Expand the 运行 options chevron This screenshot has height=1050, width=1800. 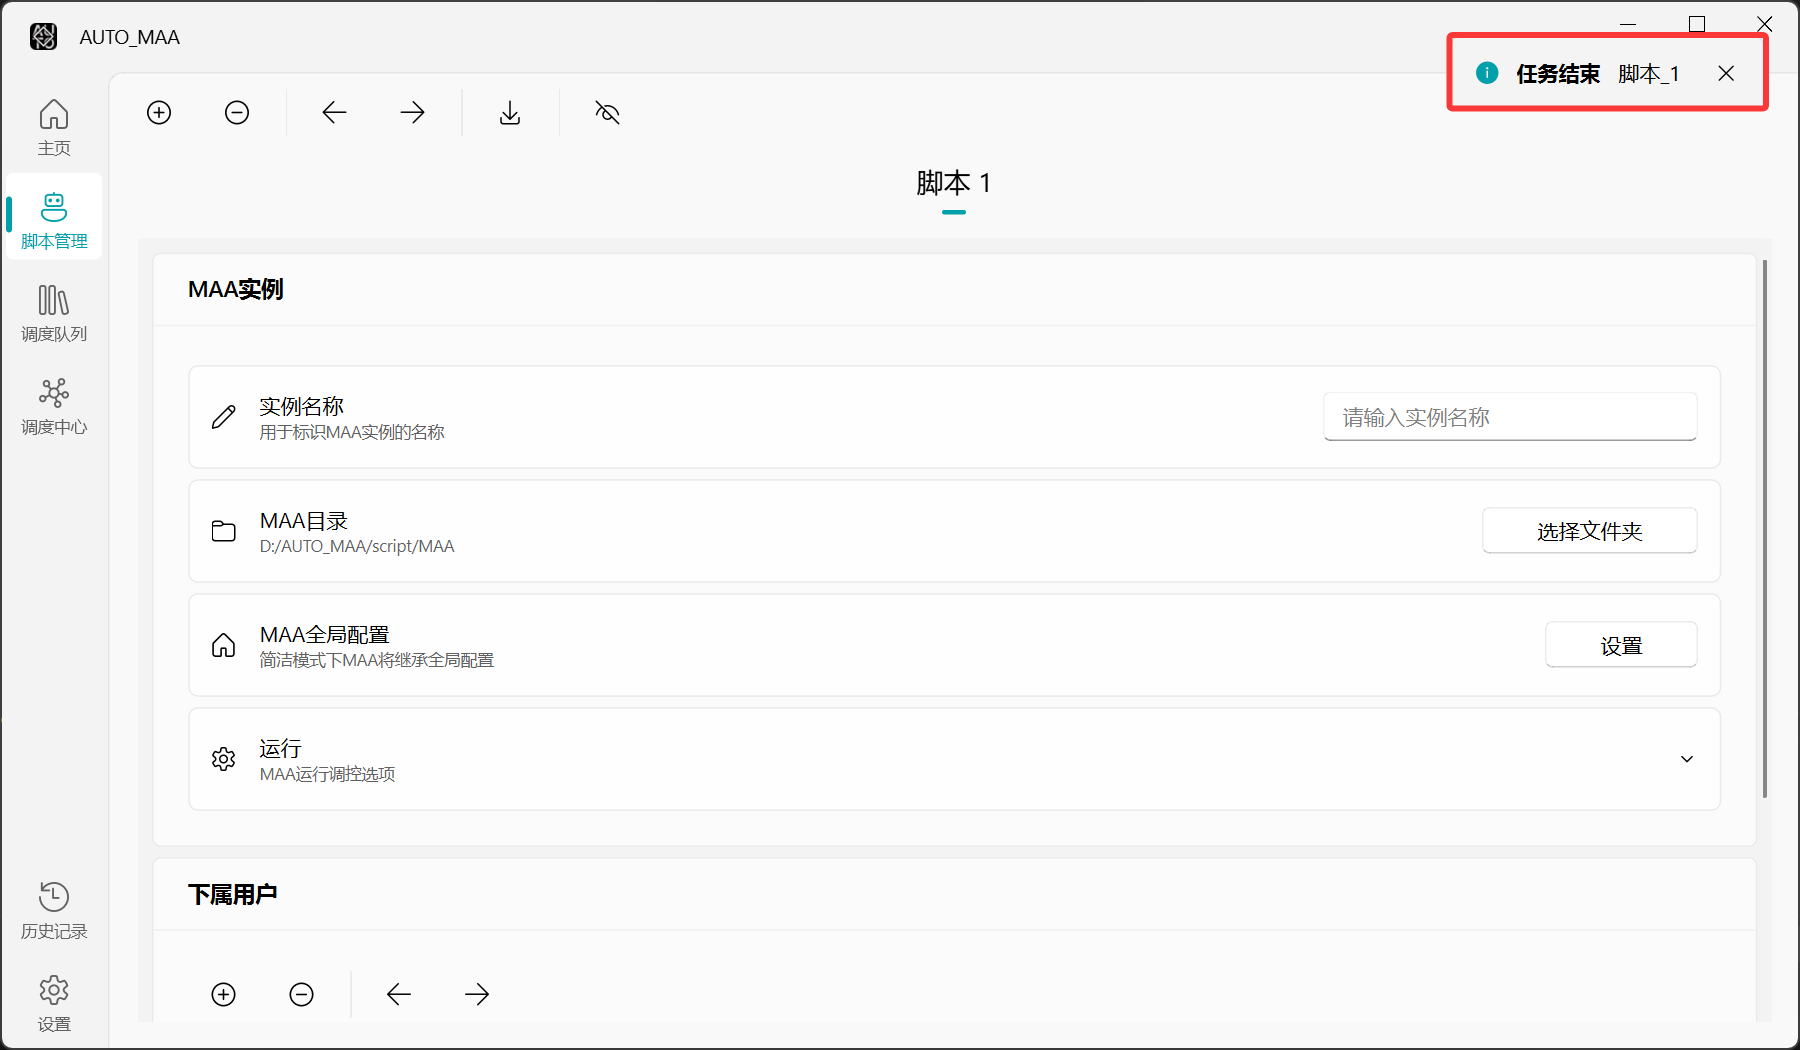point(1686,759)
